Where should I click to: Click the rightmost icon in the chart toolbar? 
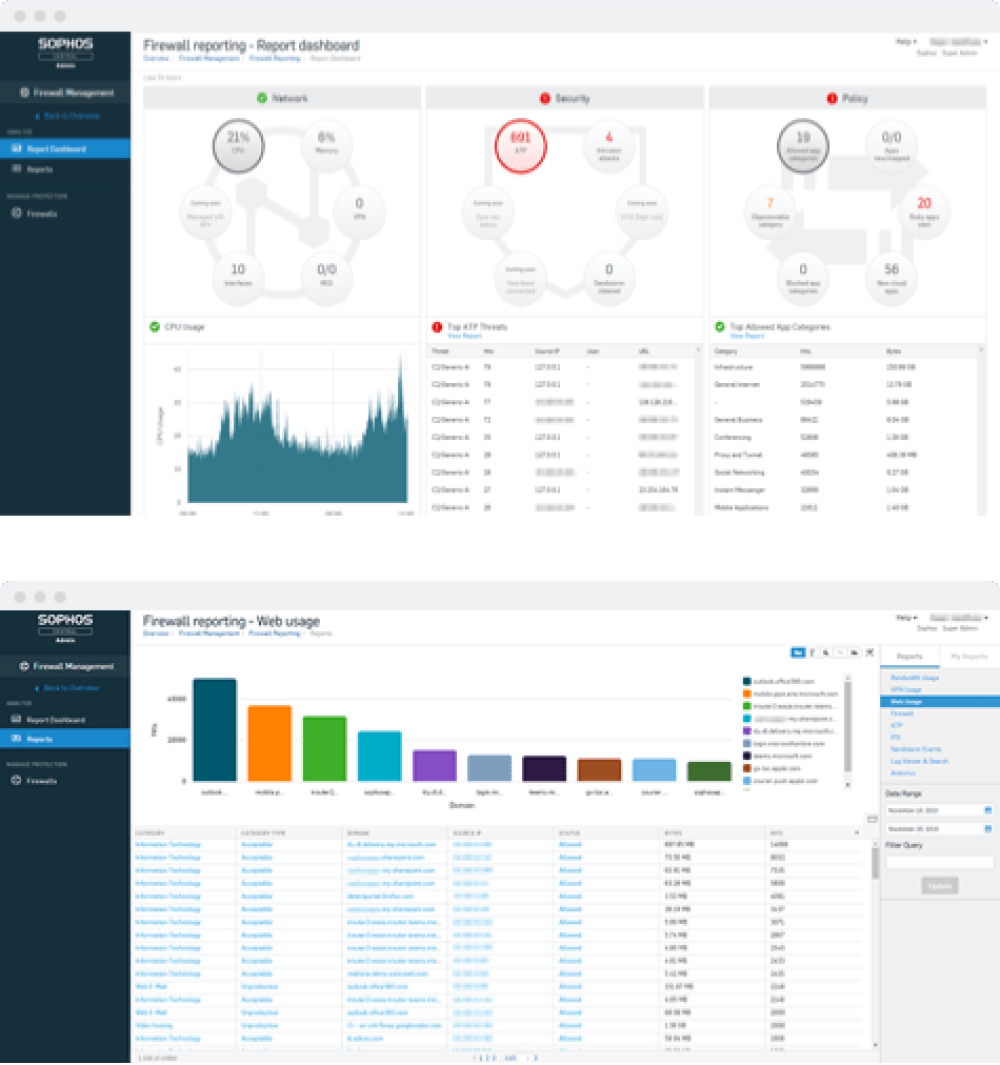pyautogui.click(x=869, y=652)
